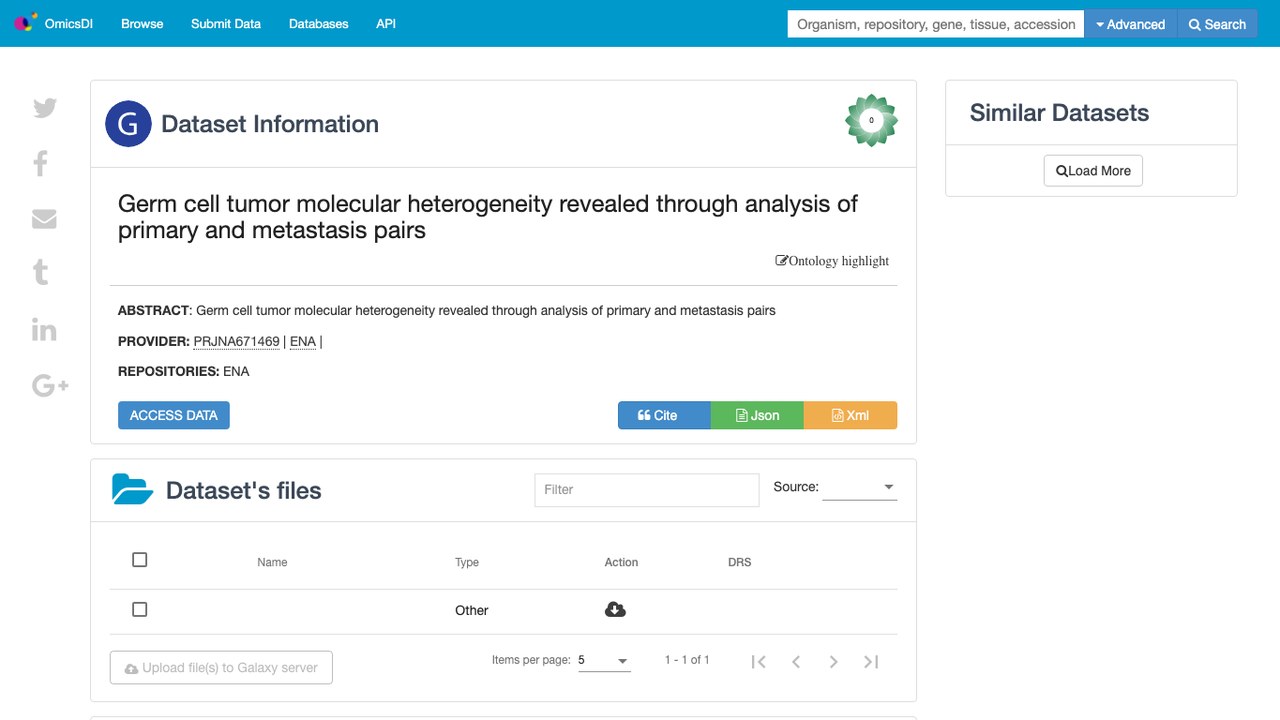Open the Browse menu
This screenshot has height=720, width=1280.
pyautogui.click(x=142, y=24)
